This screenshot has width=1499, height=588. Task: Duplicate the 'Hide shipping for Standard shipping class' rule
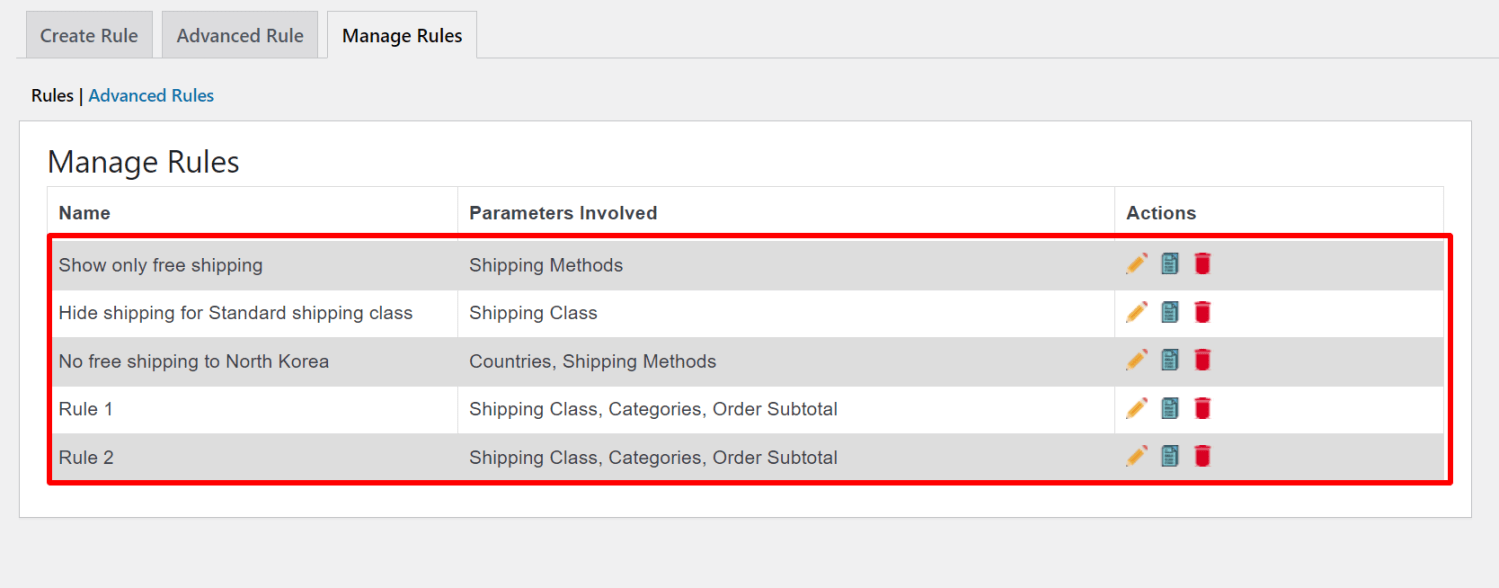(1169, 312)
